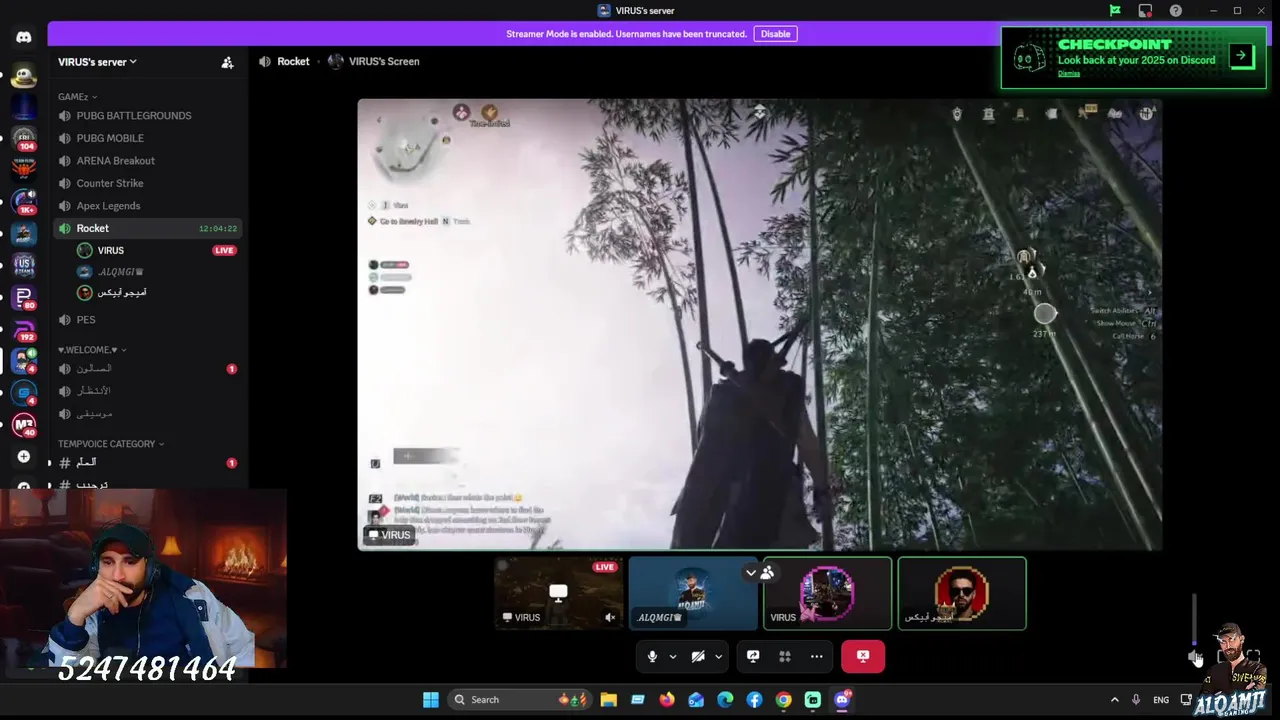Image resolution: width=1280 pixels, height=720 pixels.
Task: Open the Windows Start menu
Action: coord(430,700)
